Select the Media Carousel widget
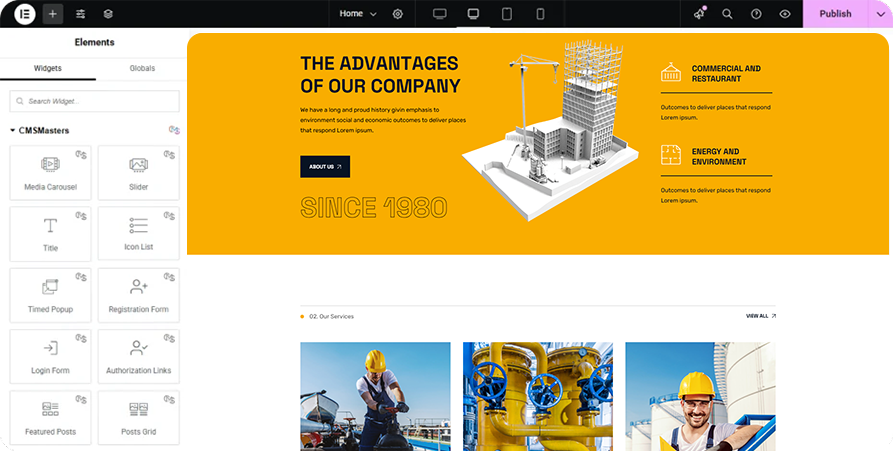 click(50, 173)
